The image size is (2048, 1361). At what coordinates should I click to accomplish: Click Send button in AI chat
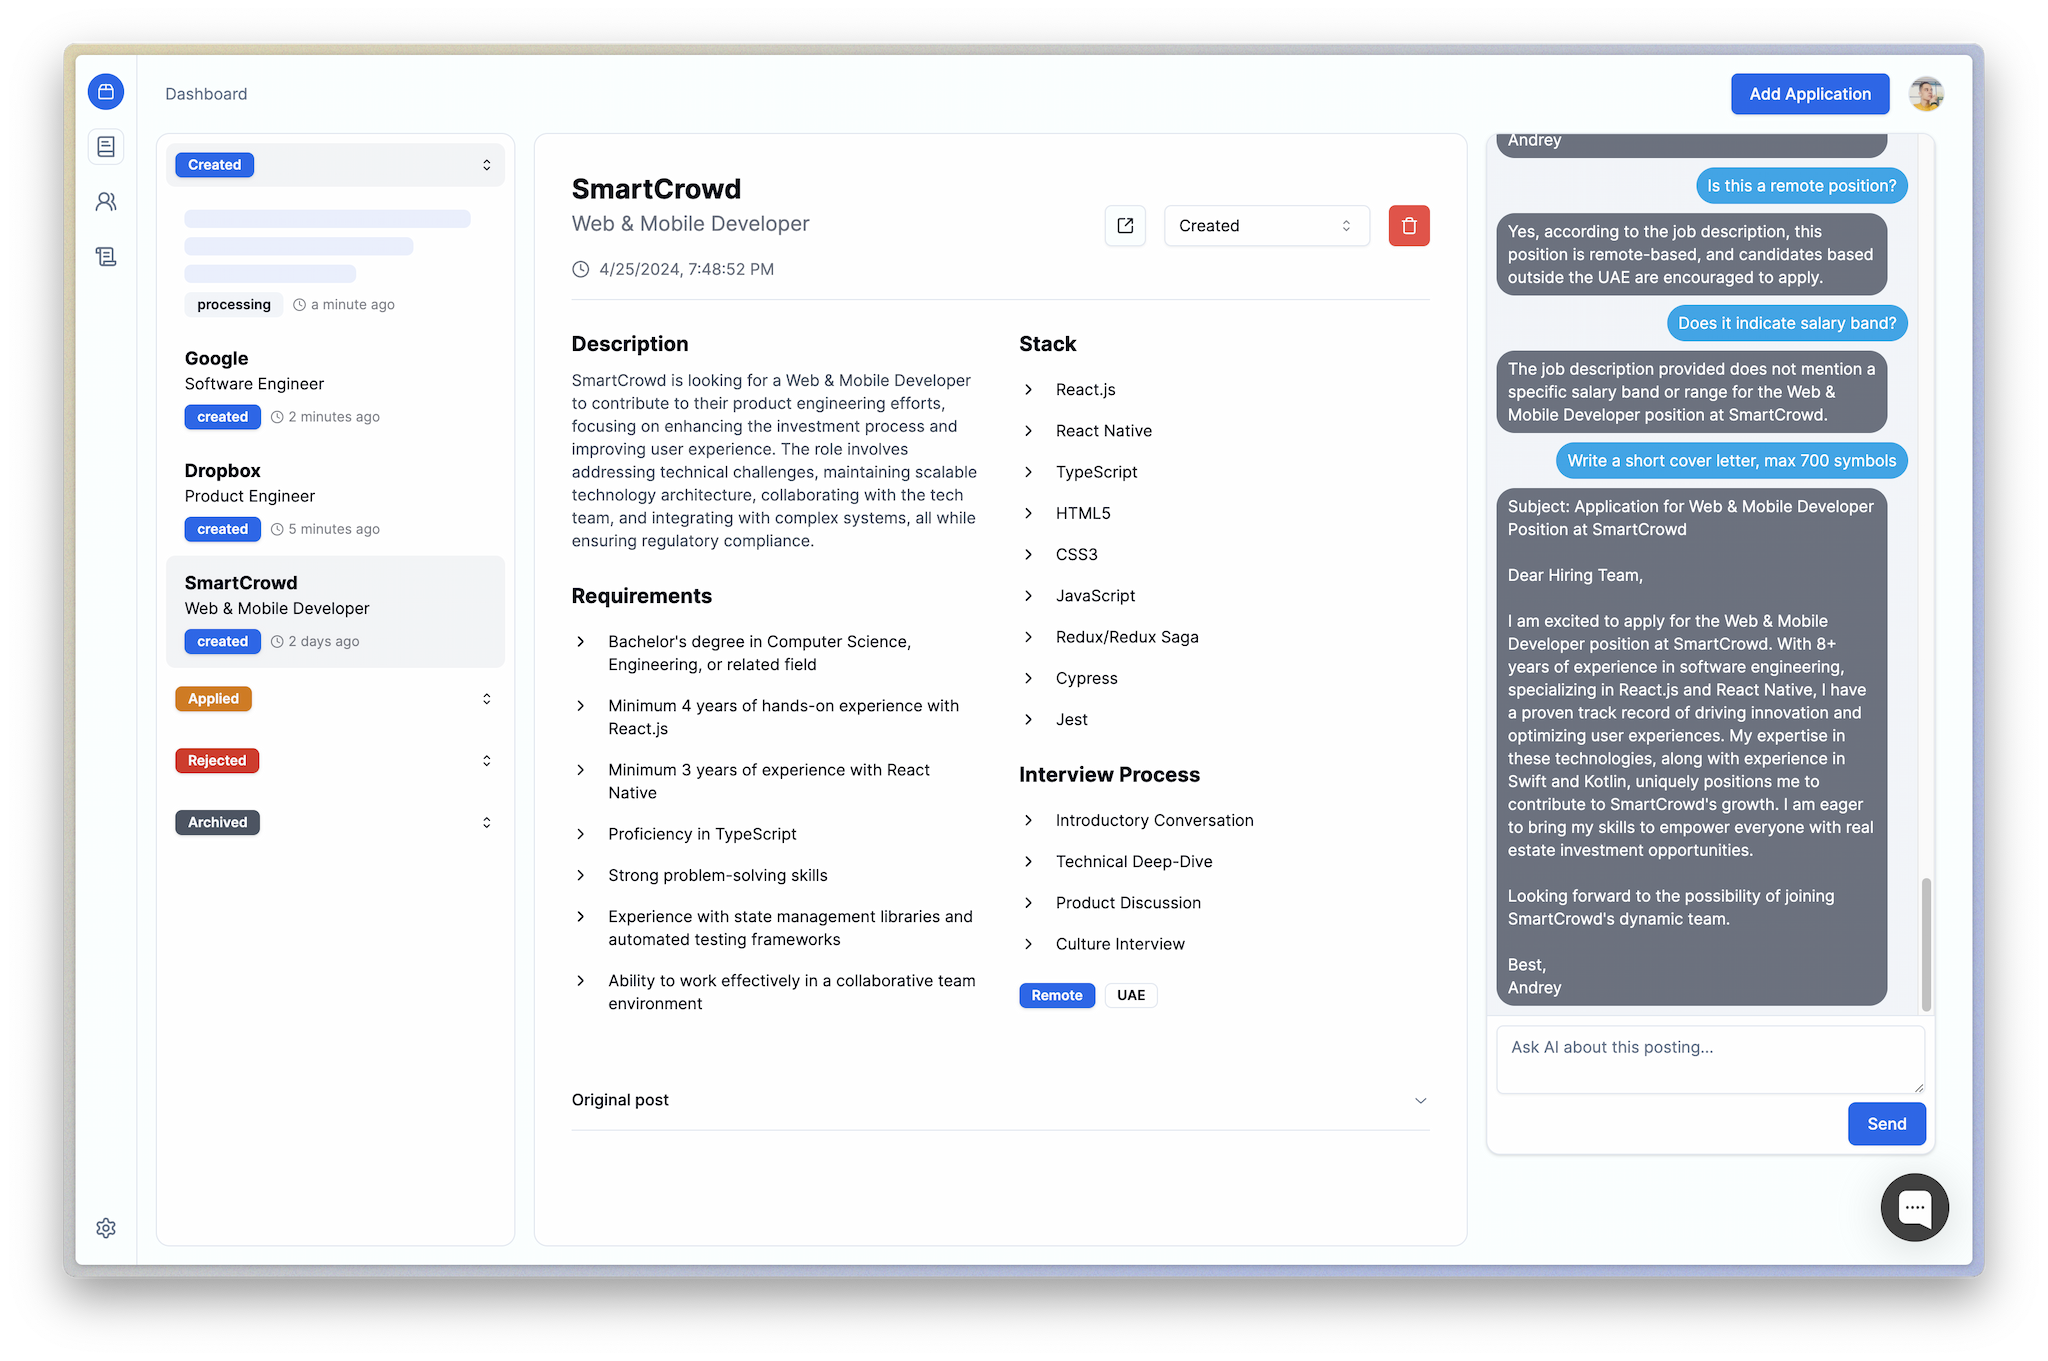[1887, 1123]
